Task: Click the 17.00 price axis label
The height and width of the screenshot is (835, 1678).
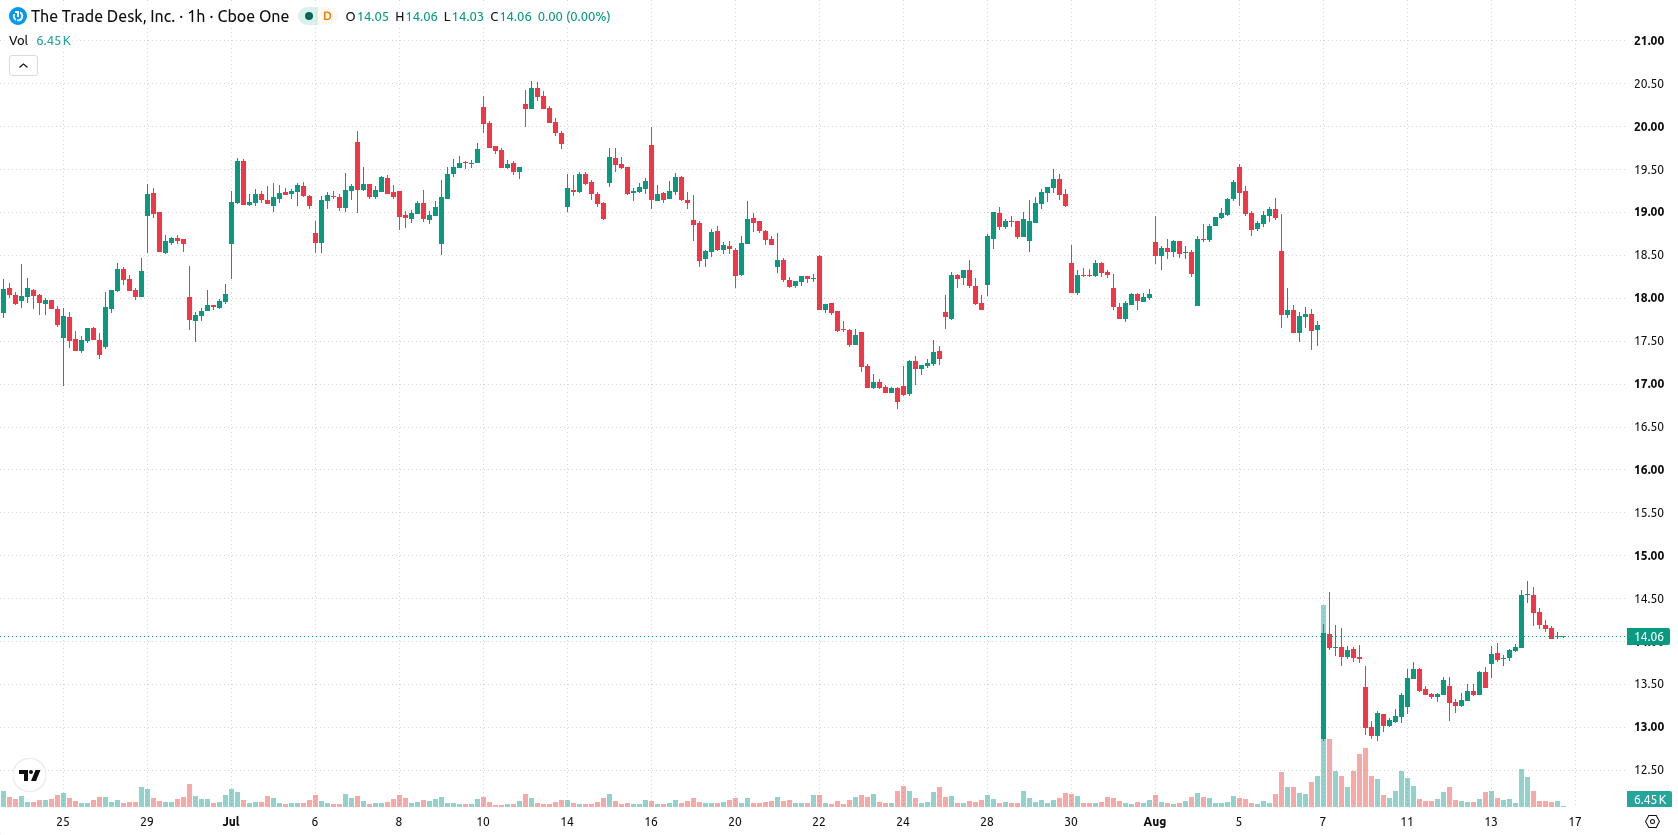Action: (1649, 384)
